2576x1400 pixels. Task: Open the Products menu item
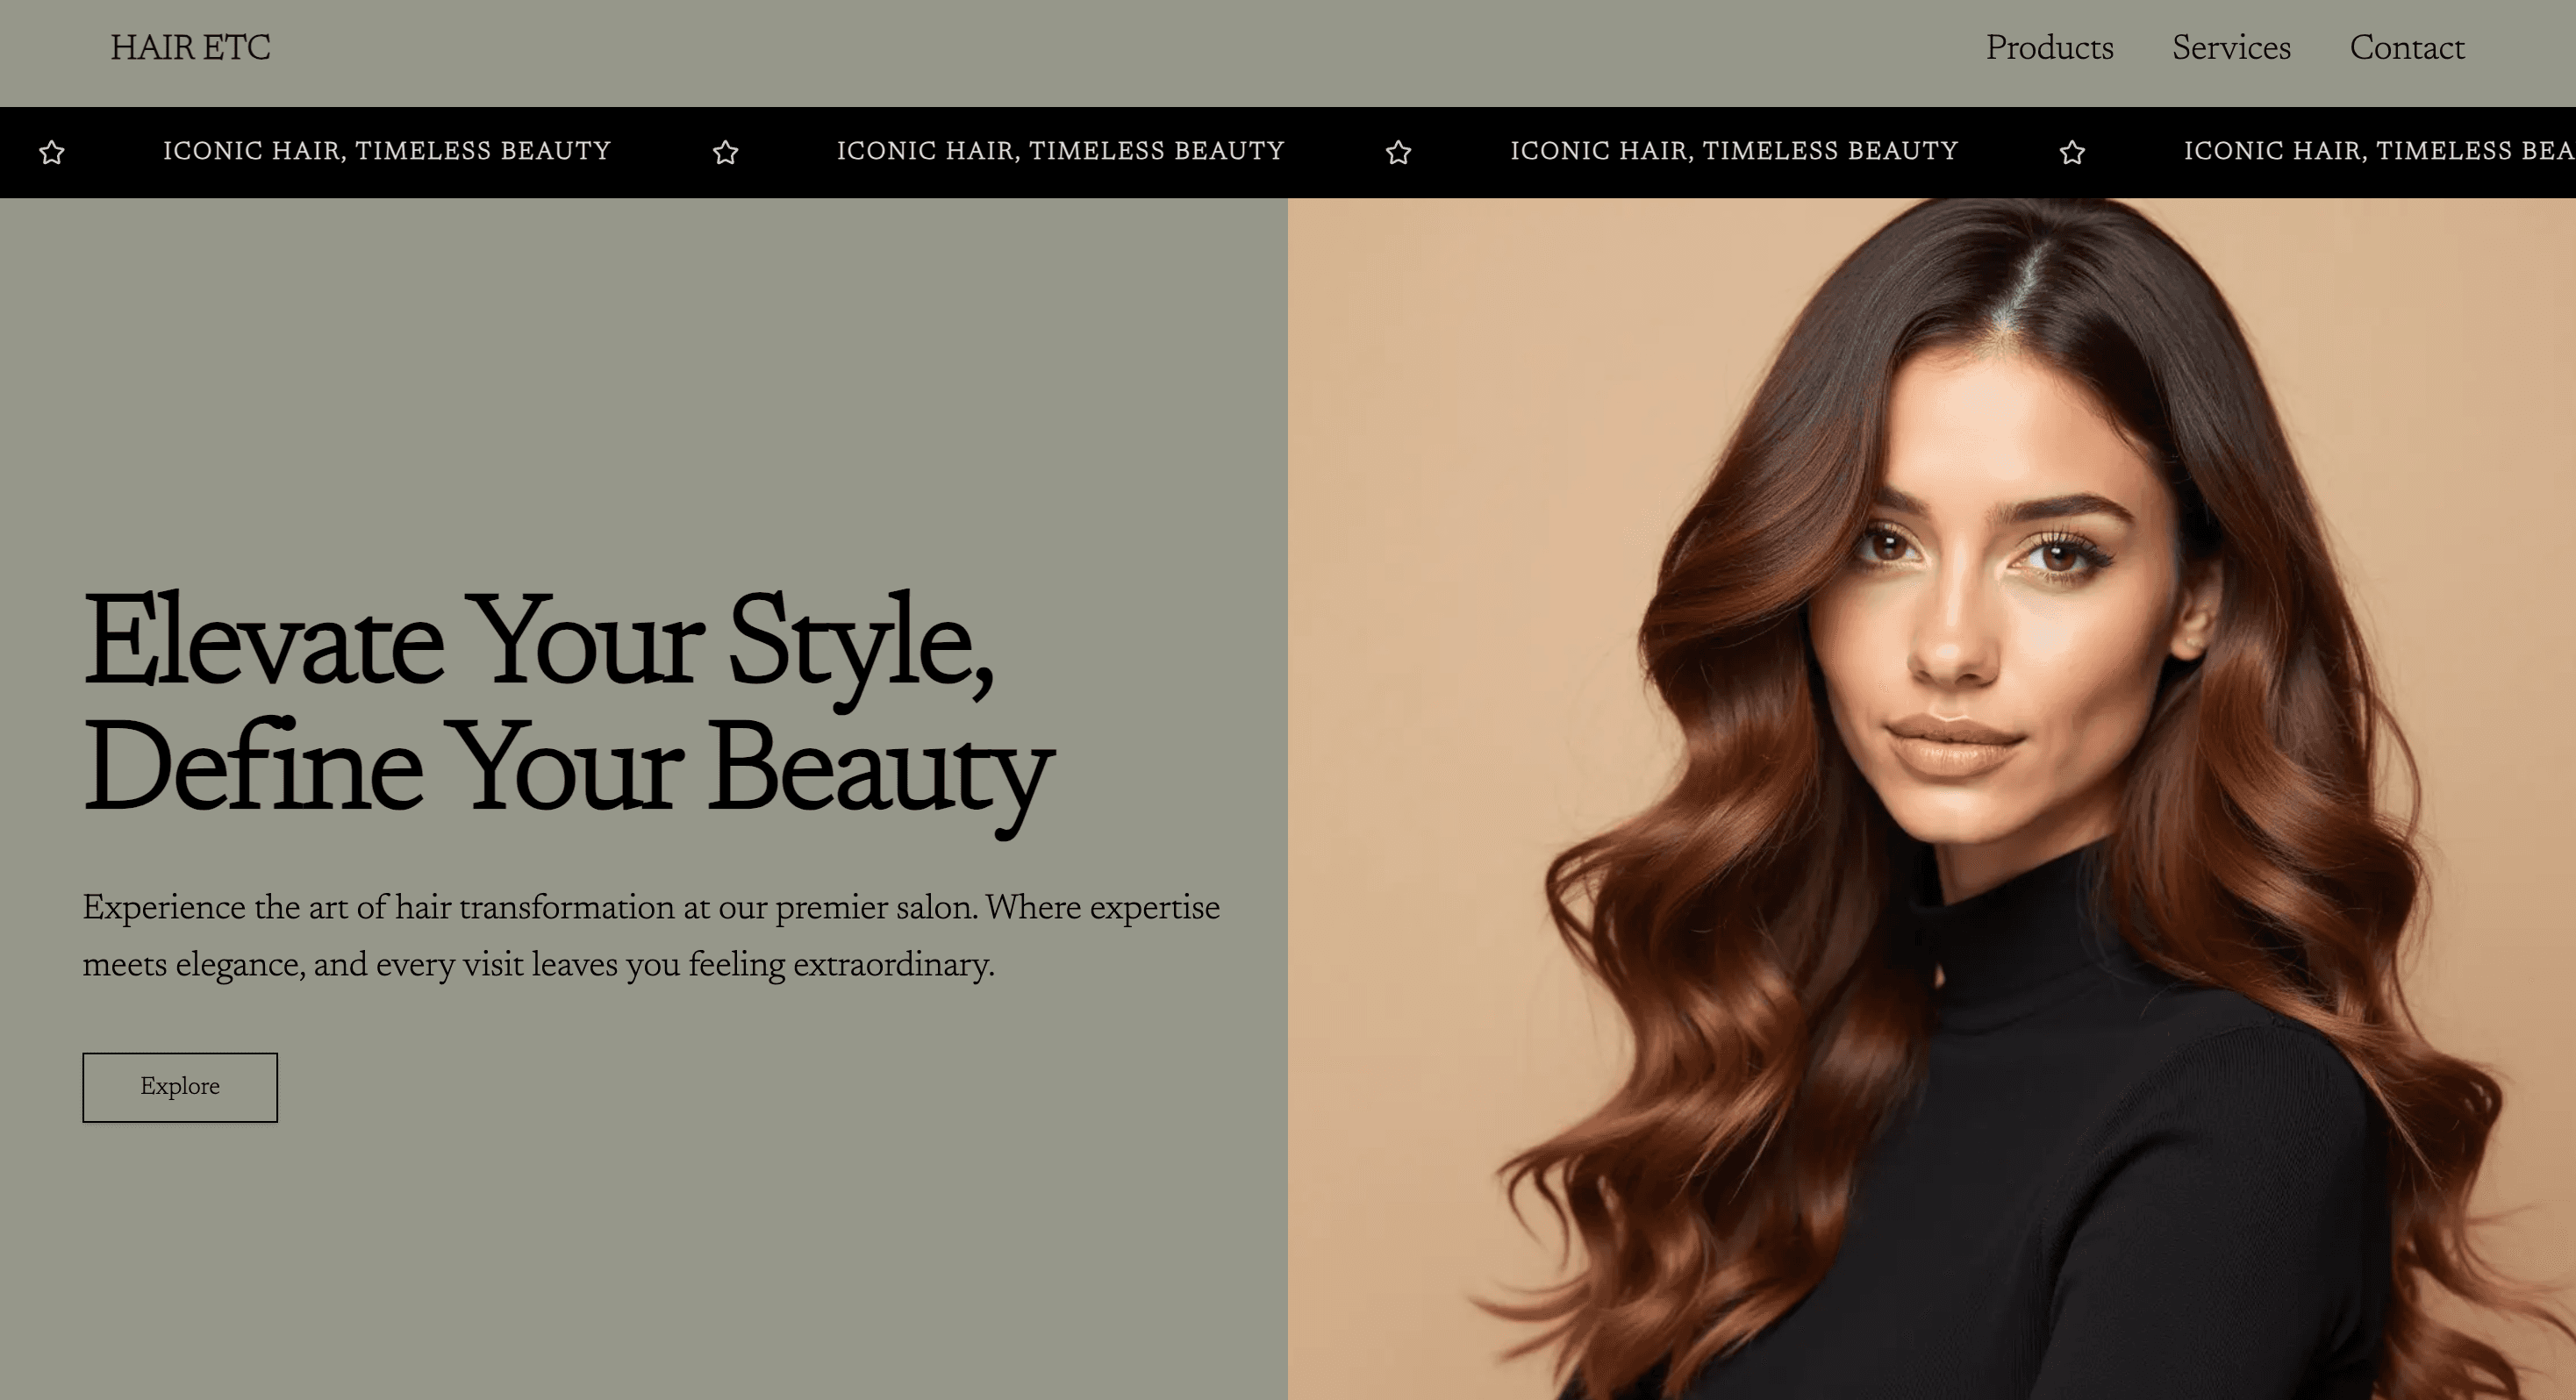tap(2049, 48)
